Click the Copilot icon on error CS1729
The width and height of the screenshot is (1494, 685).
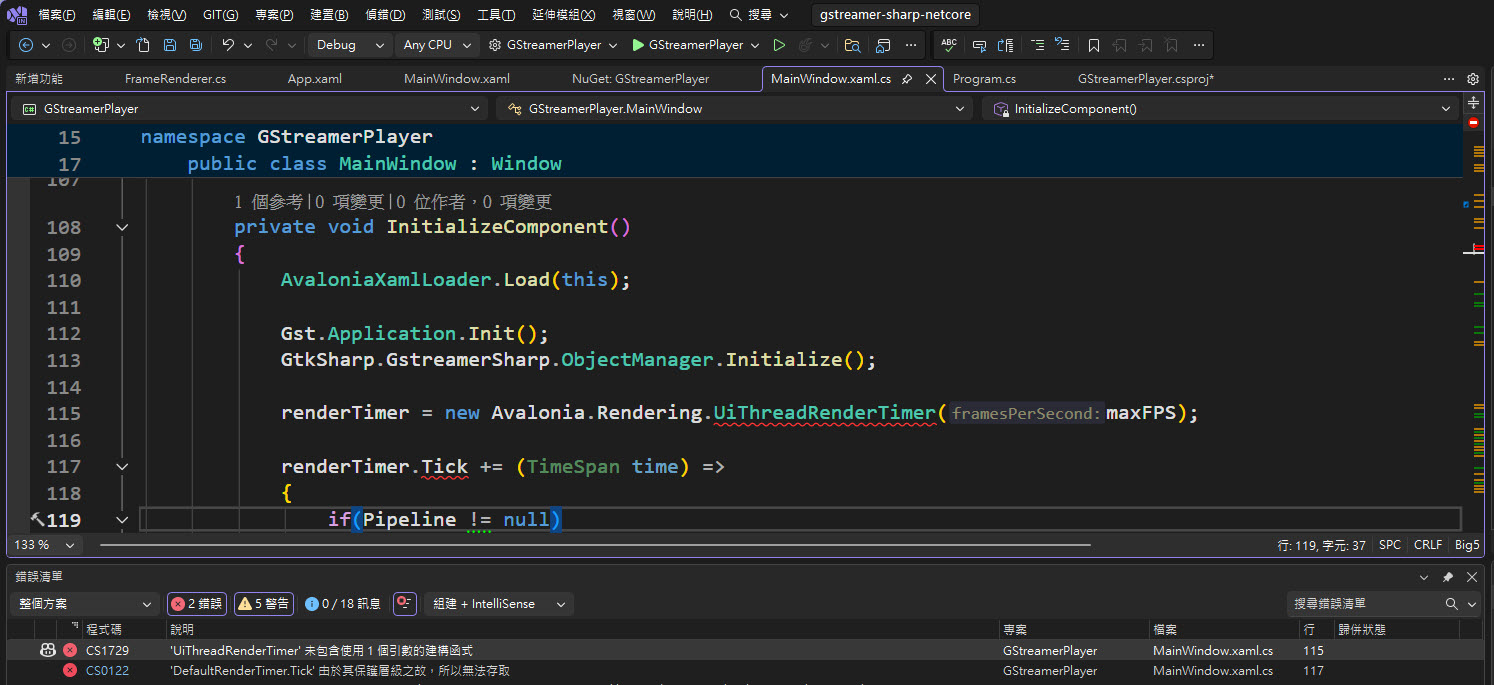pos(47,650)
